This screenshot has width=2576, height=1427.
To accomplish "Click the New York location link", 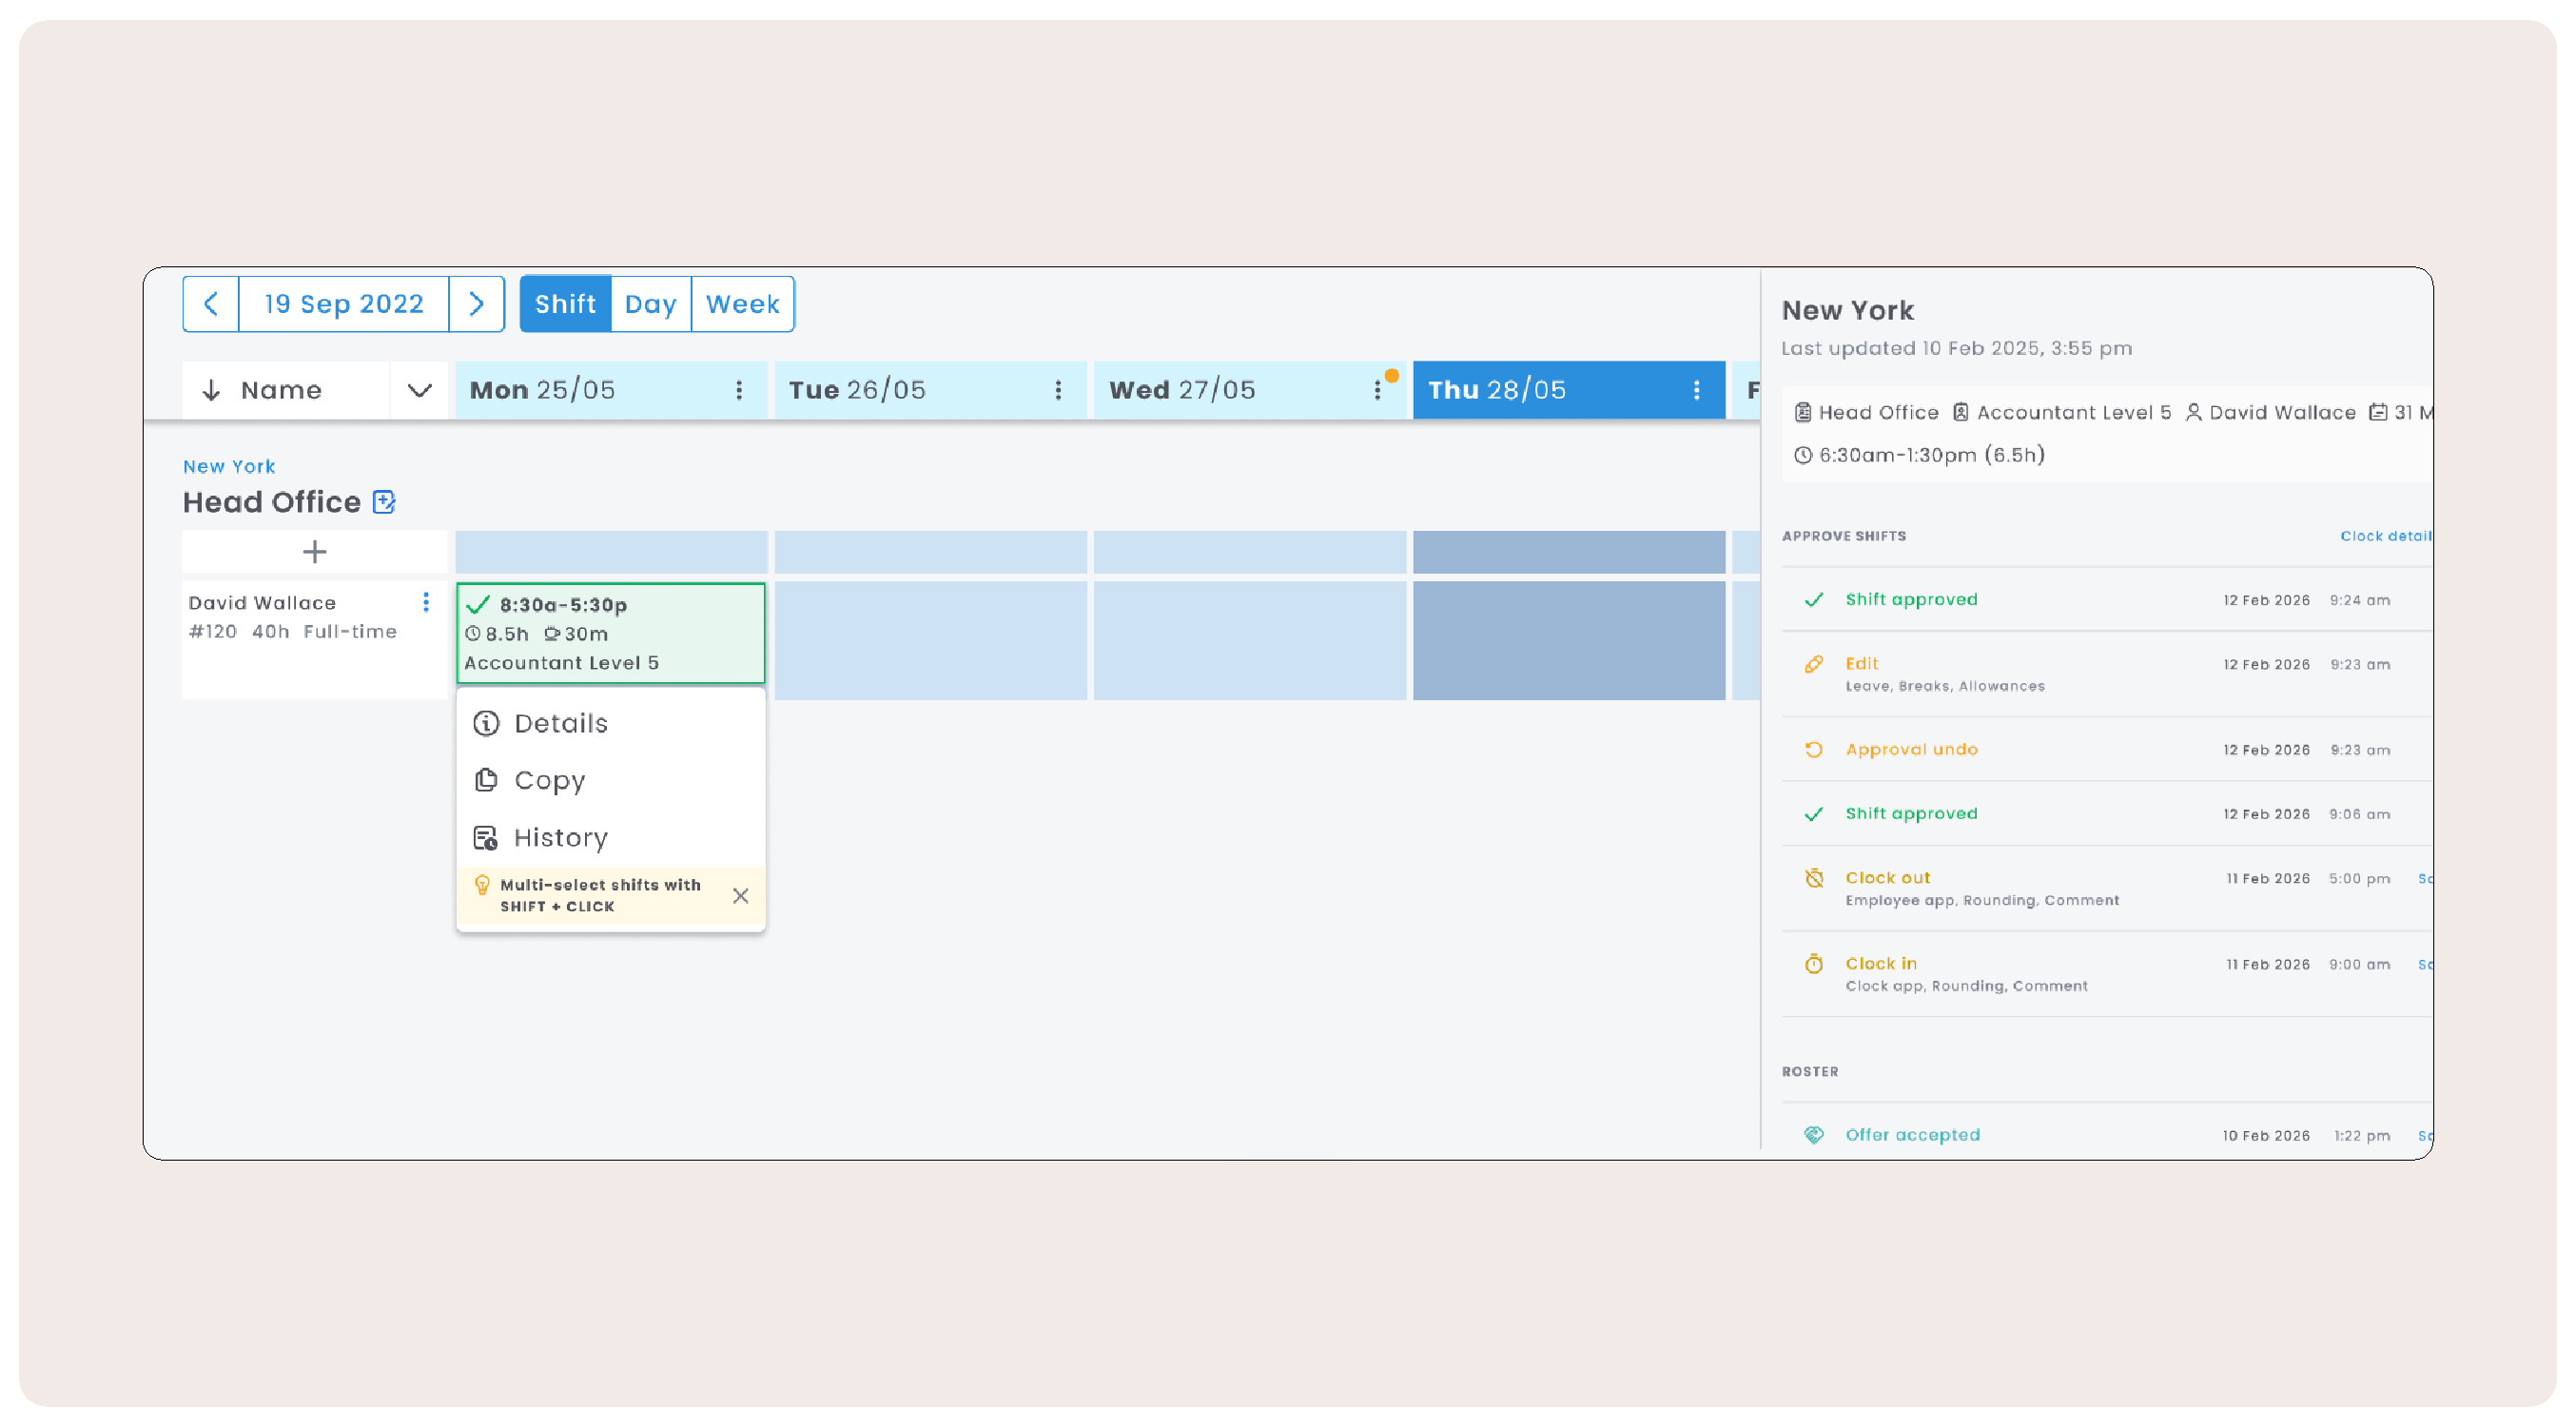I will pyautogui.click(x=229, y=466).
